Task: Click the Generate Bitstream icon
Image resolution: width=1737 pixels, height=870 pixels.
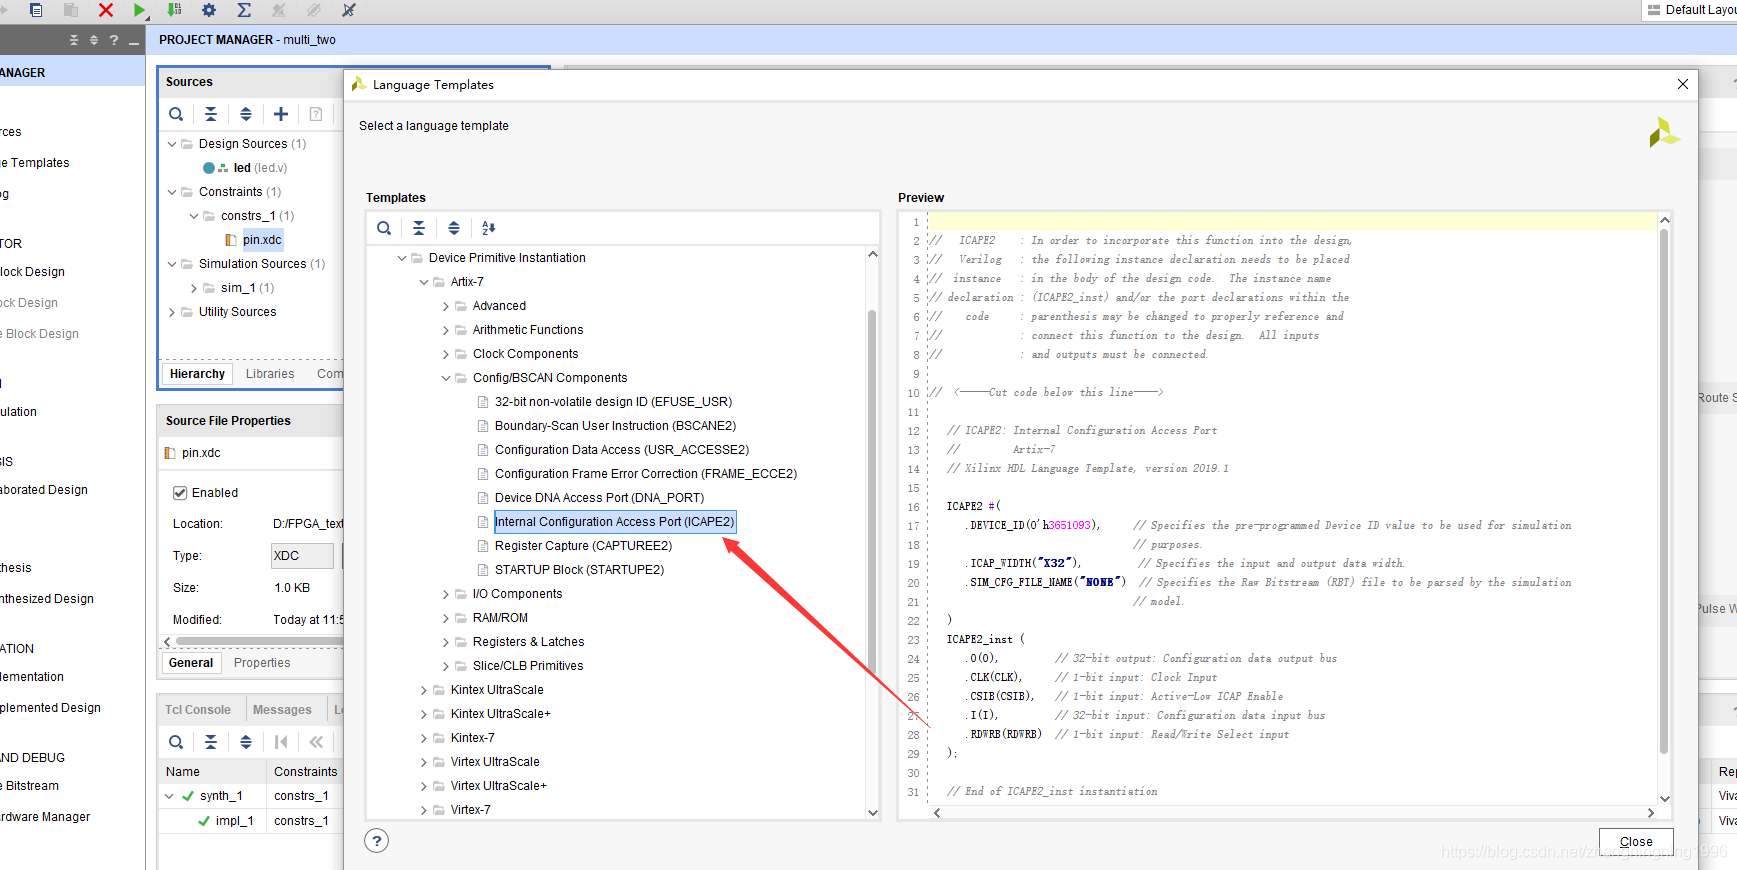Action: (174, 10)
